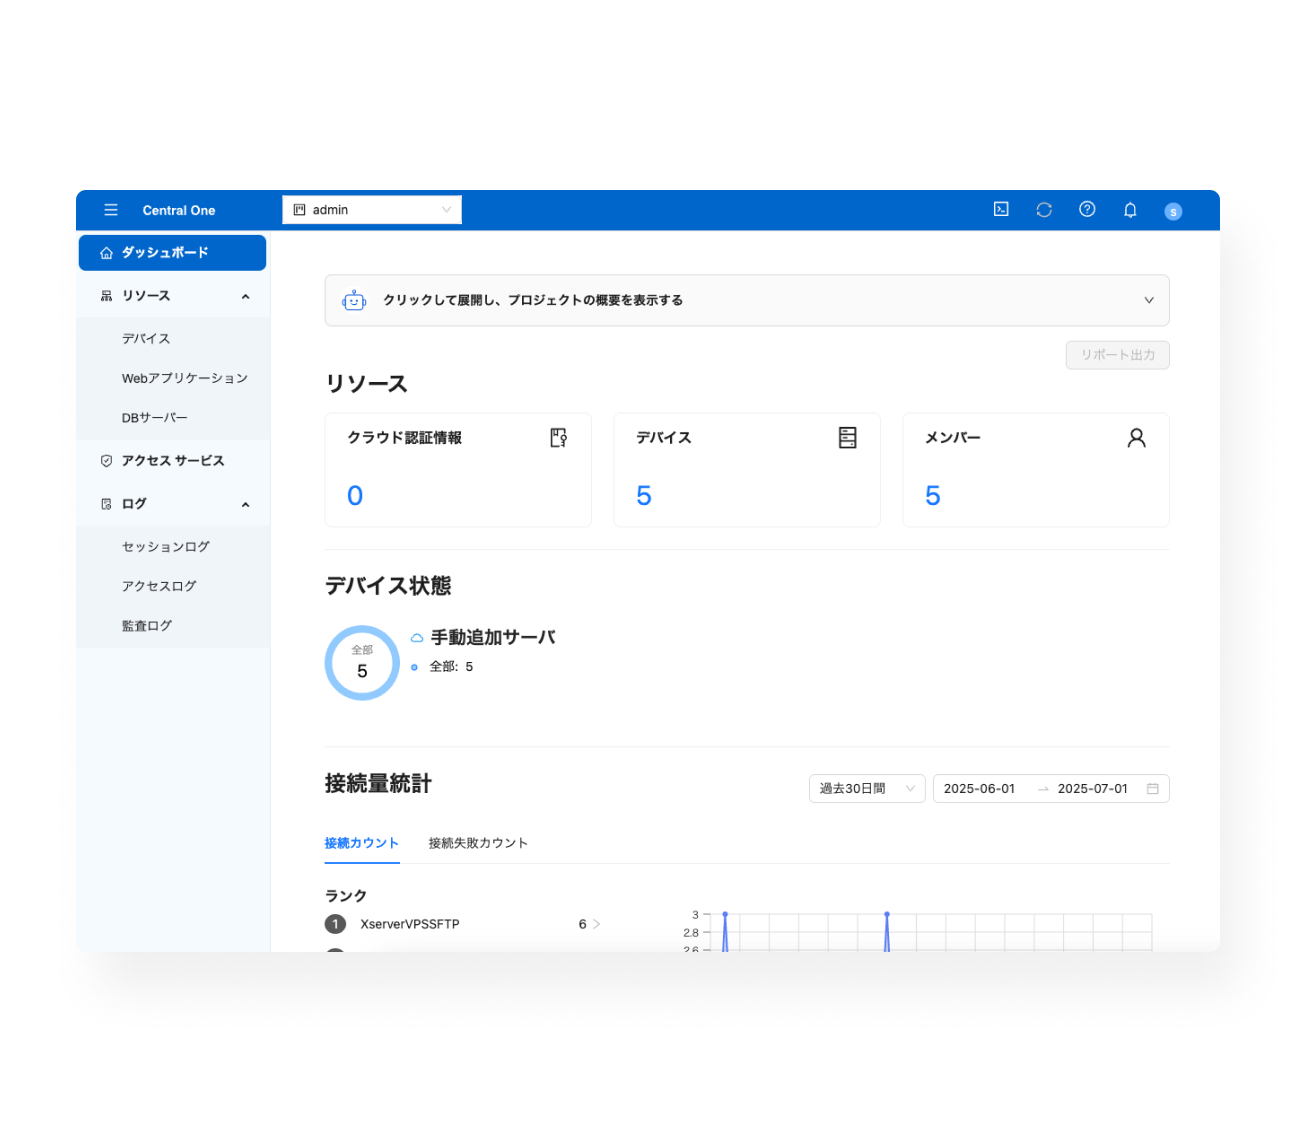This screenshot has height=1142, width=1296.
Task: Open the terminal console icon in header
Action: 1001,209
